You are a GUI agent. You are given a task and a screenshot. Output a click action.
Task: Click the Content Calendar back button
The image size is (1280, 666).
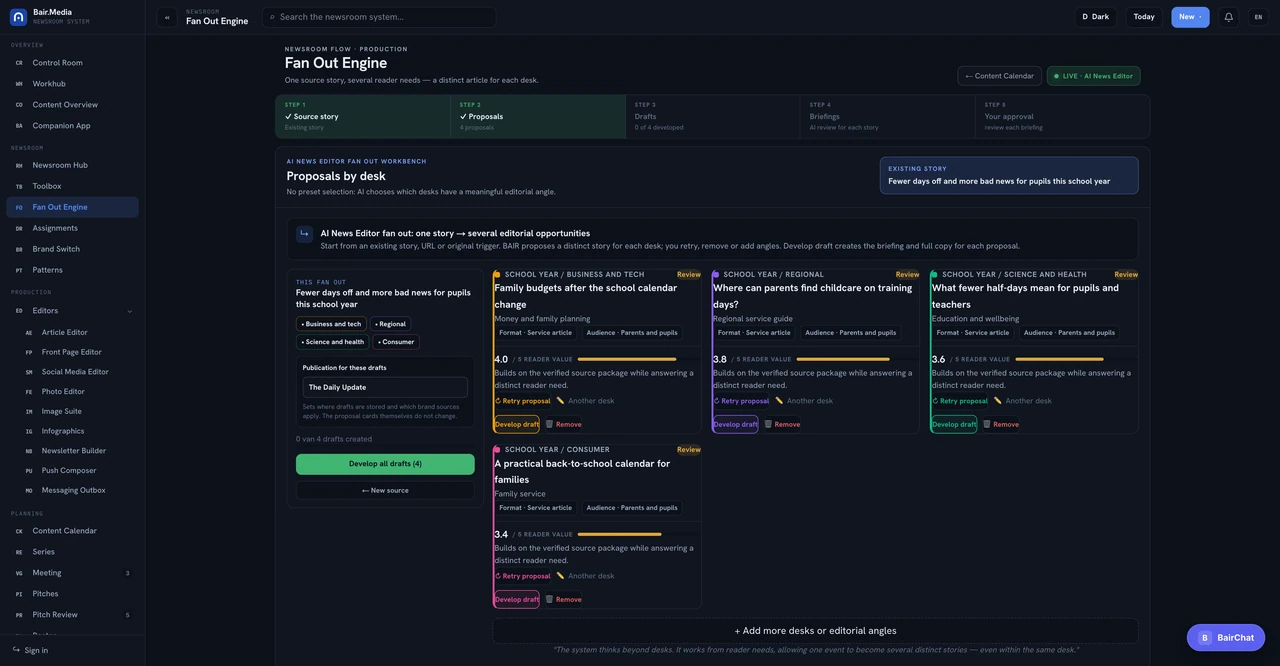999,76
